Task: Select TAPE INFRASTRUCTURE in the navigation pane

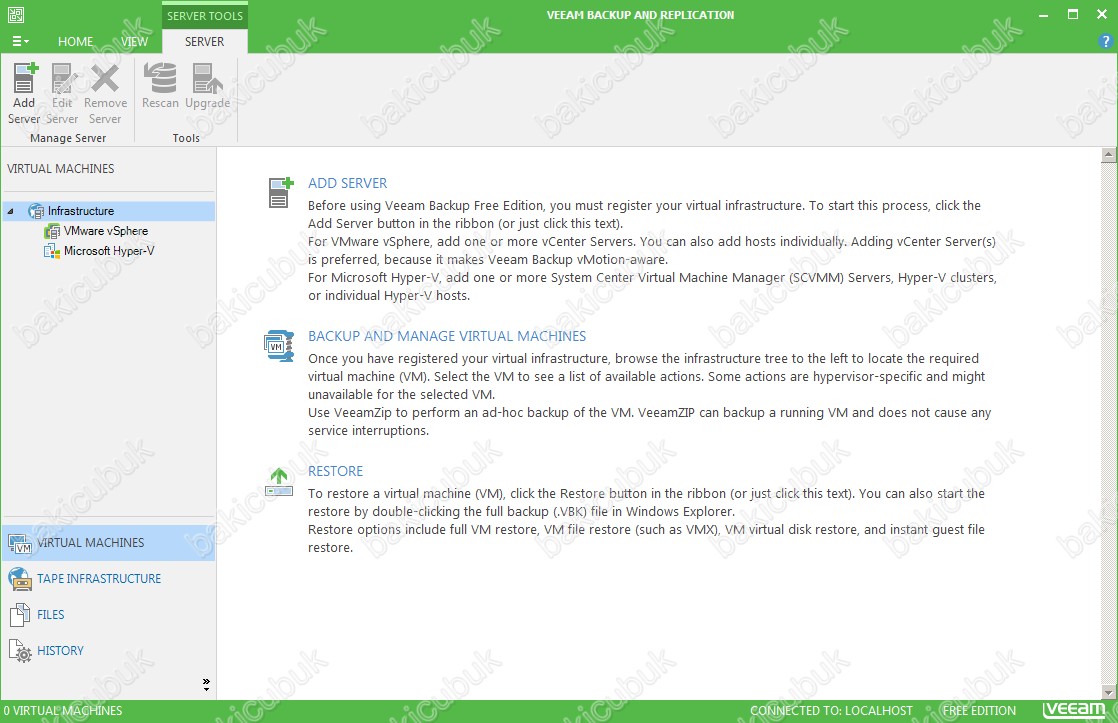Action: [x=99, y=578]
